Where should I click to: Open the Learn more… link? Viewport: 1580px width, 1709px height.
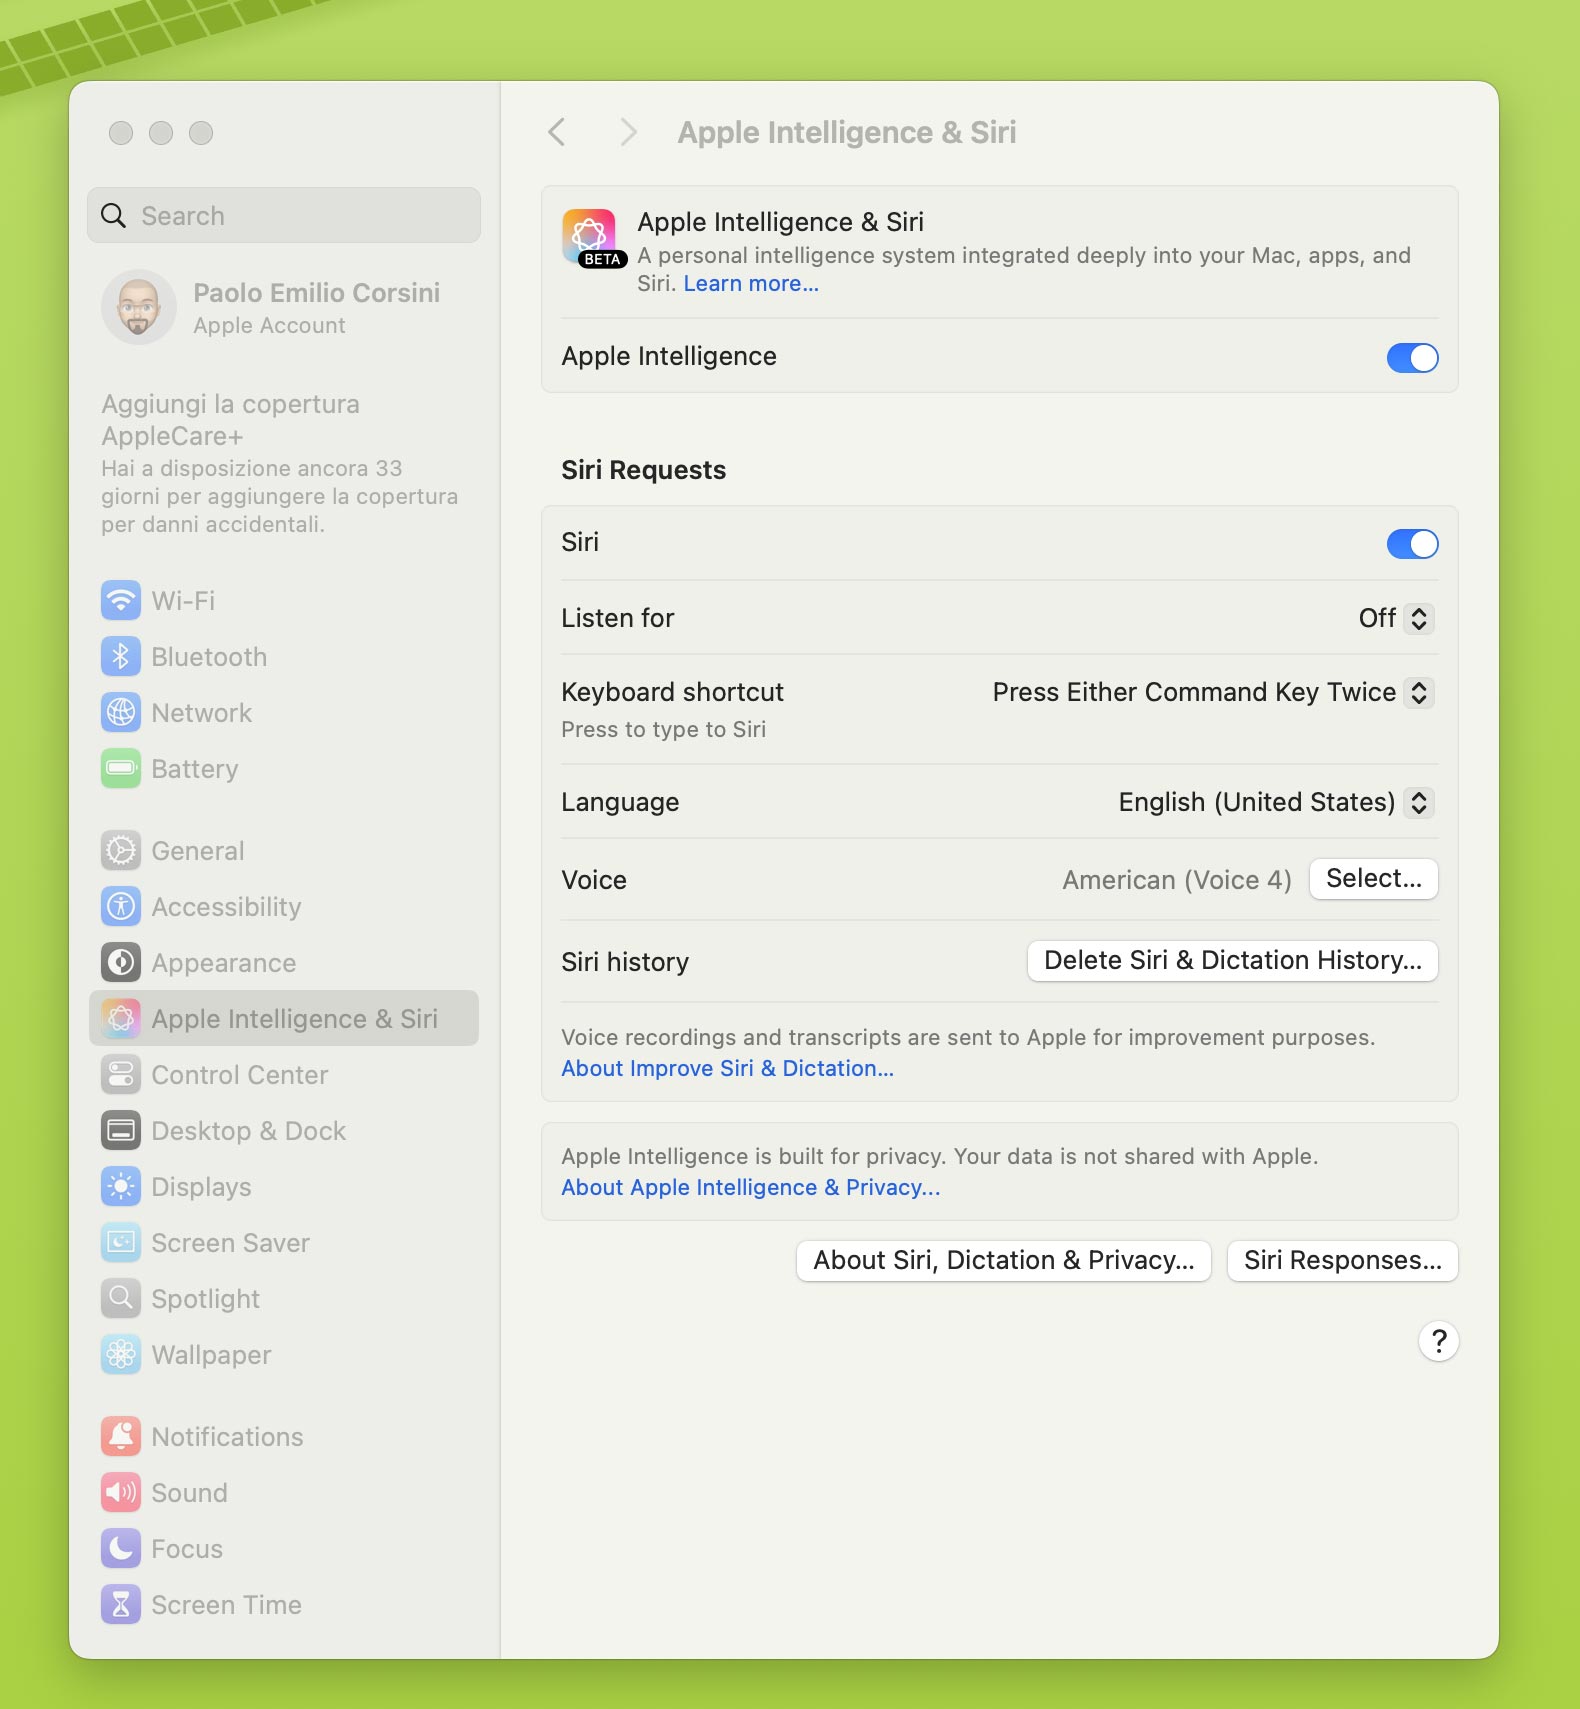(751, 284)
